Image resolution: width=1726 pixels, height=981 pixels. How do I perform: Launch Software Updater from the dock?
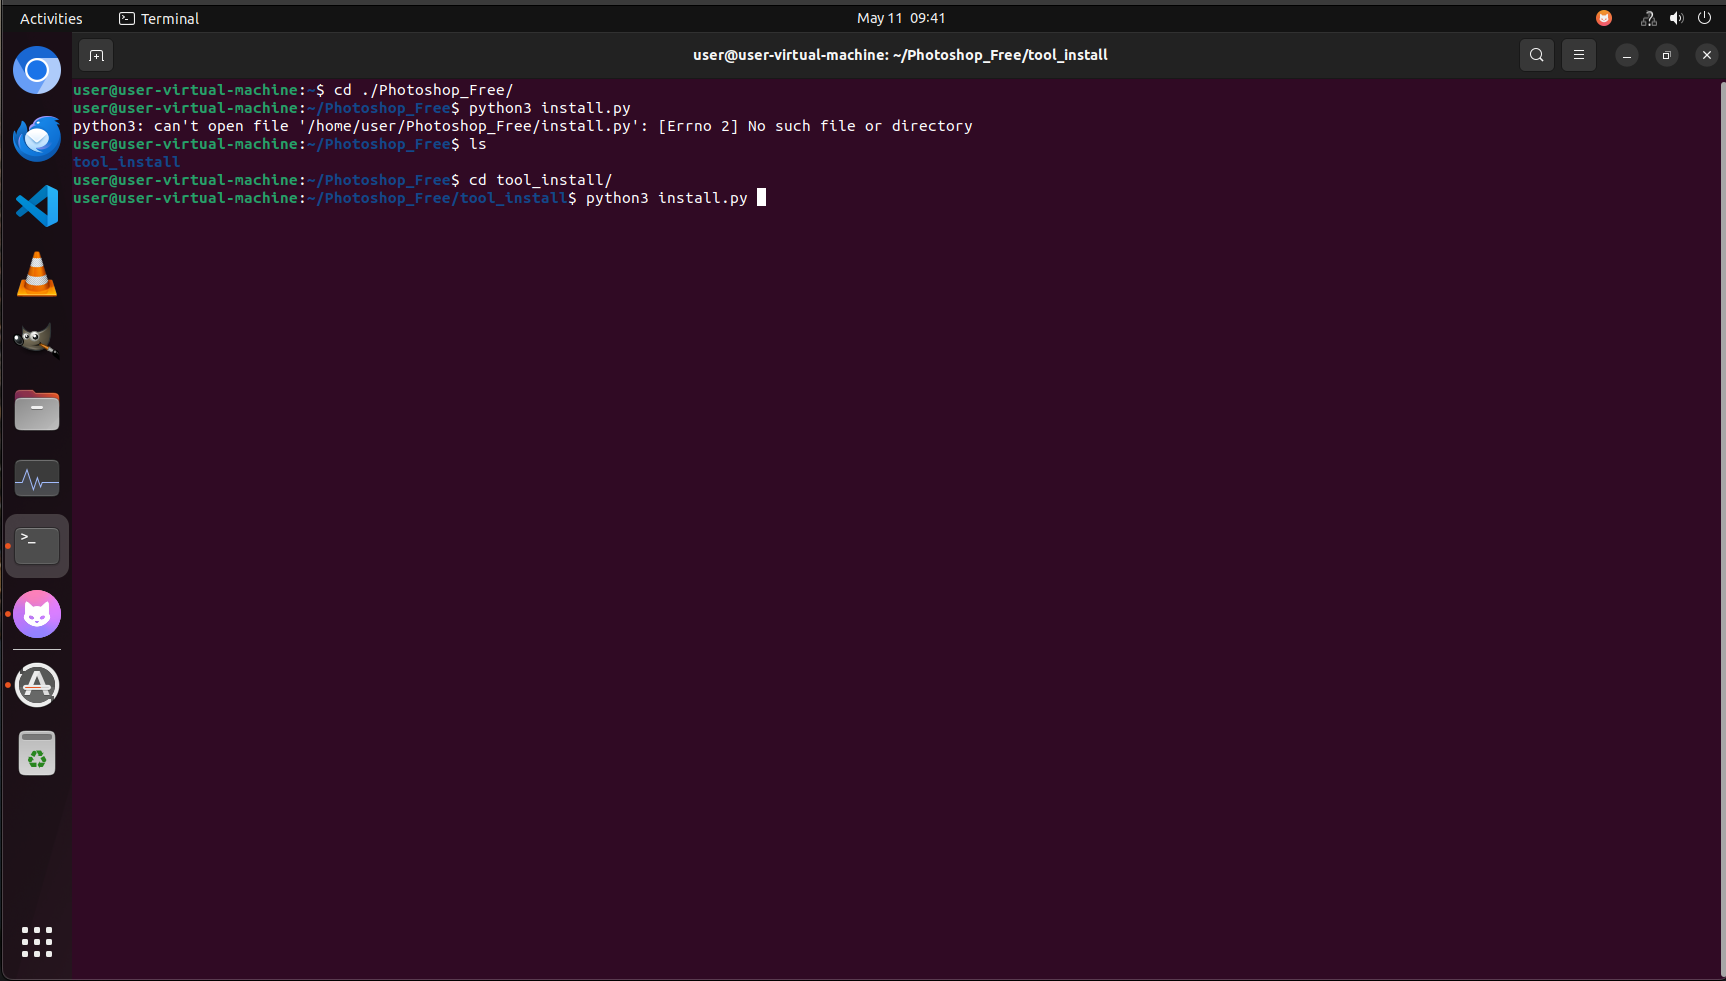[x=37, y=685]
